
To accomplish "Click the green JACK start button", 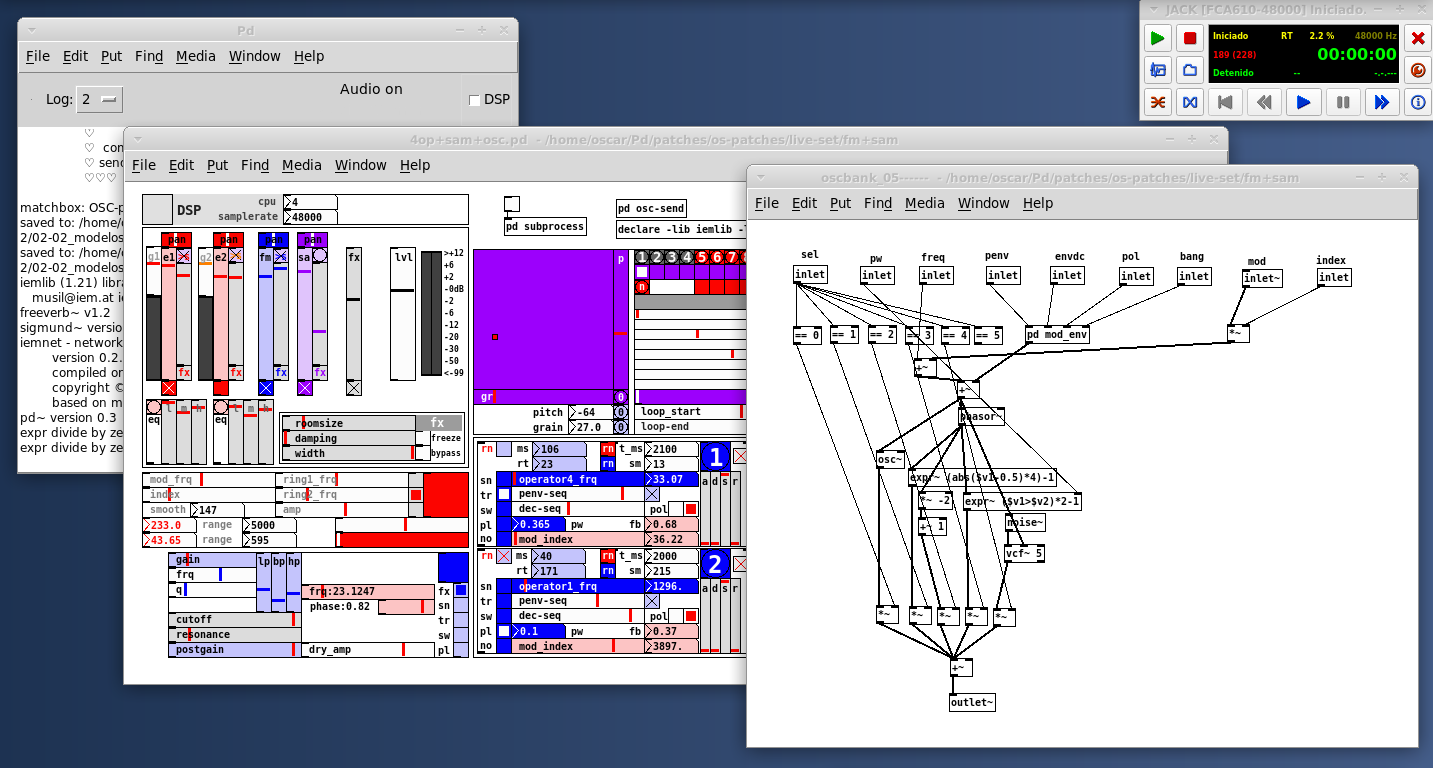I will point(1158,39).
